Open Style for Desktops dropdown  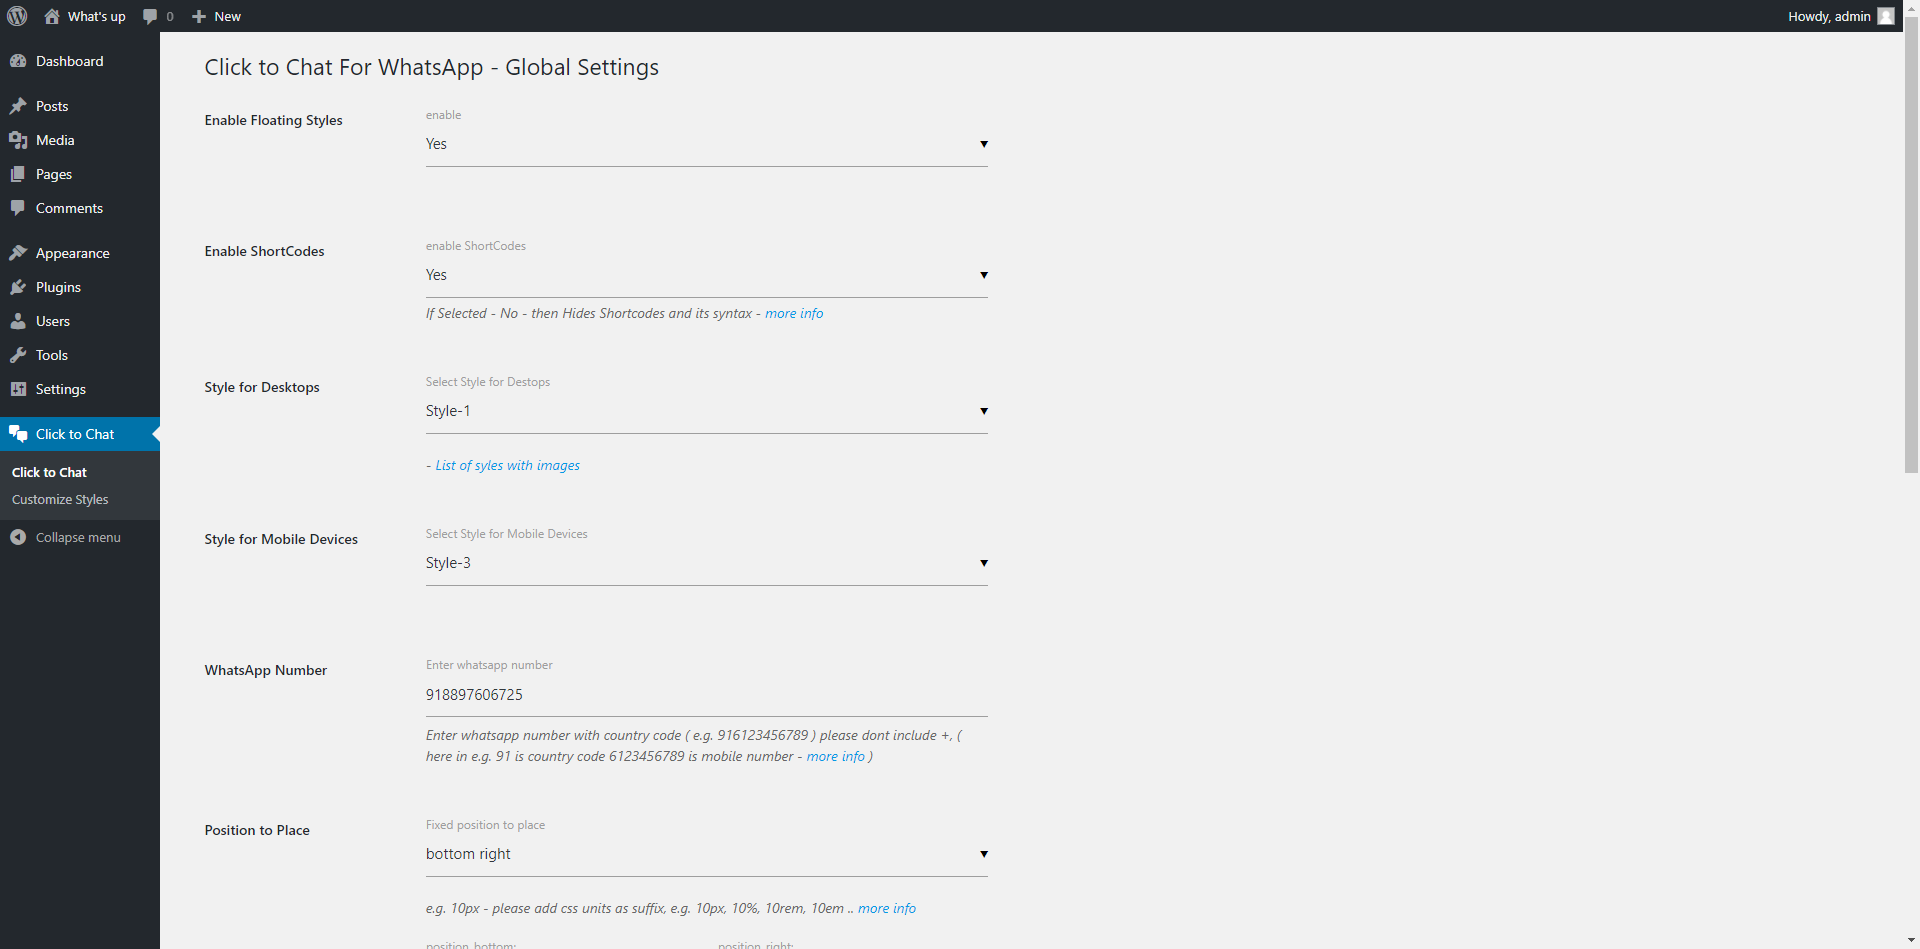(706, 411)
